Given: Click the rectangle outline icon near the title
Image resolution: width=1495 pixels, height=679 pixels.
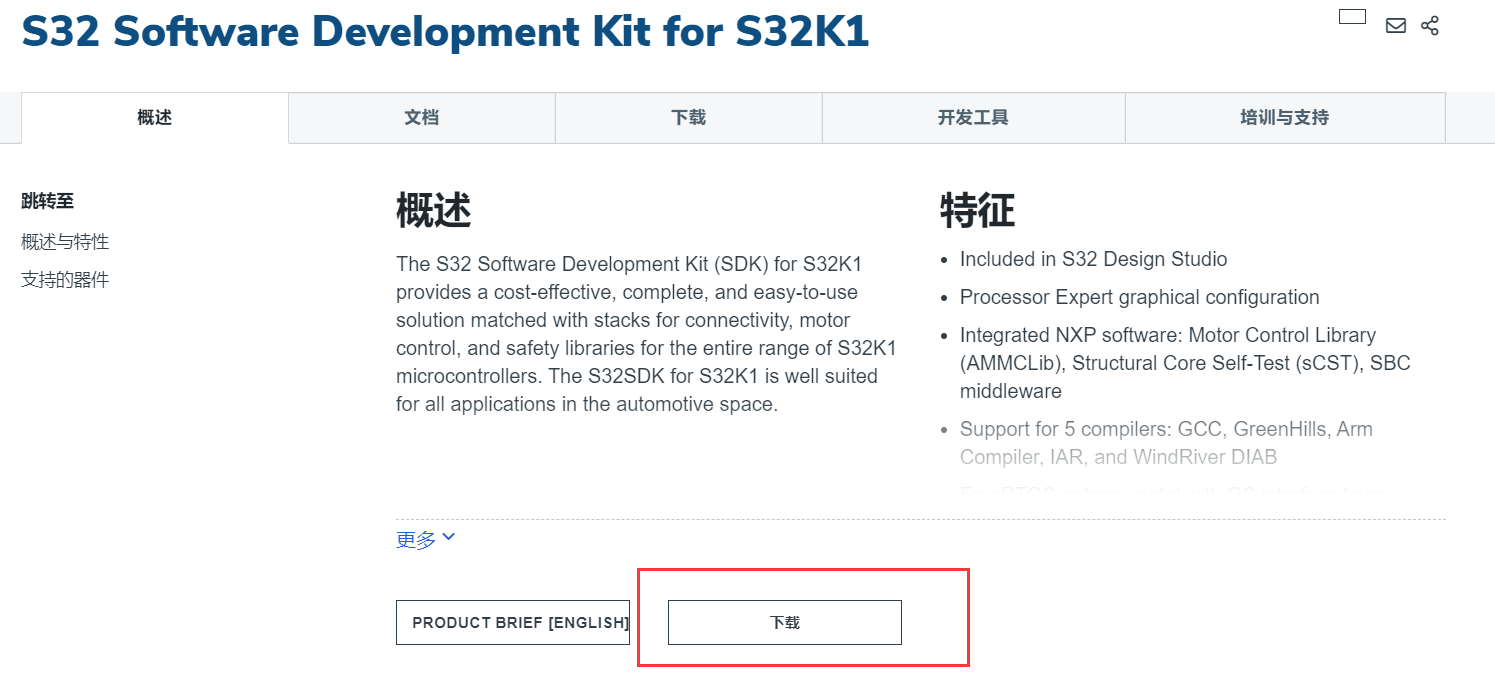Looking at the screenshot, I should [x=1352, y=16].
